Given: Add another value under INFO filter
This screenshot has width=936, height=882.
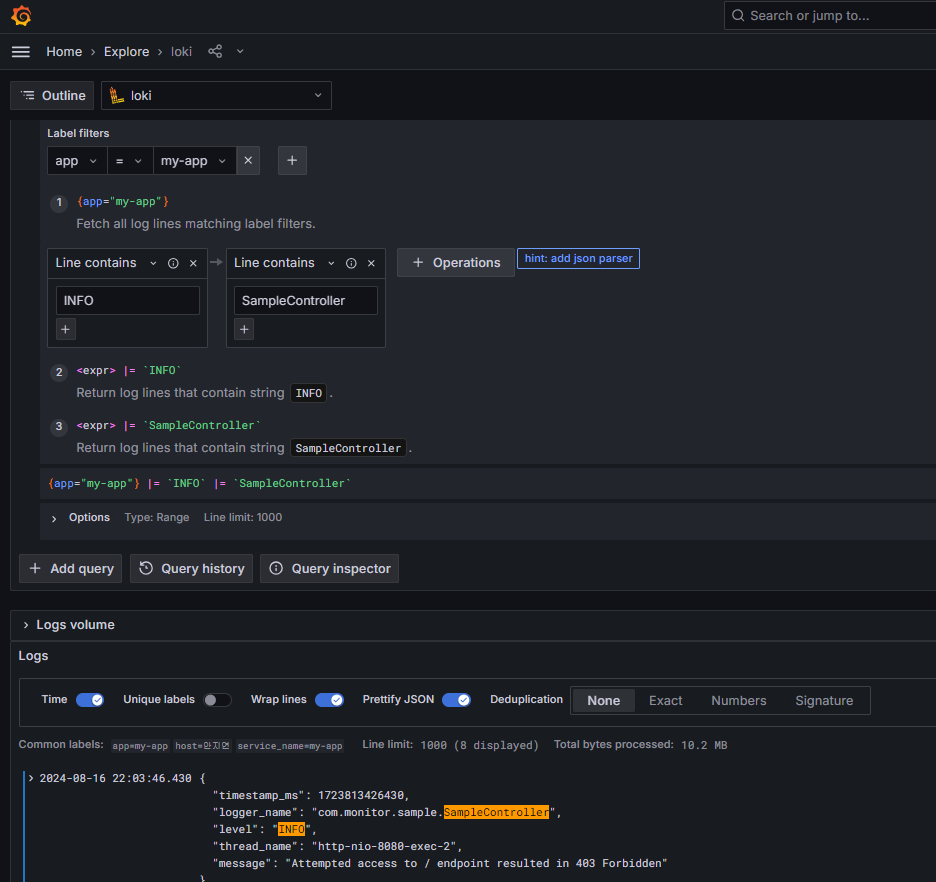Looking at the screenshot, I should click(66, 329).
